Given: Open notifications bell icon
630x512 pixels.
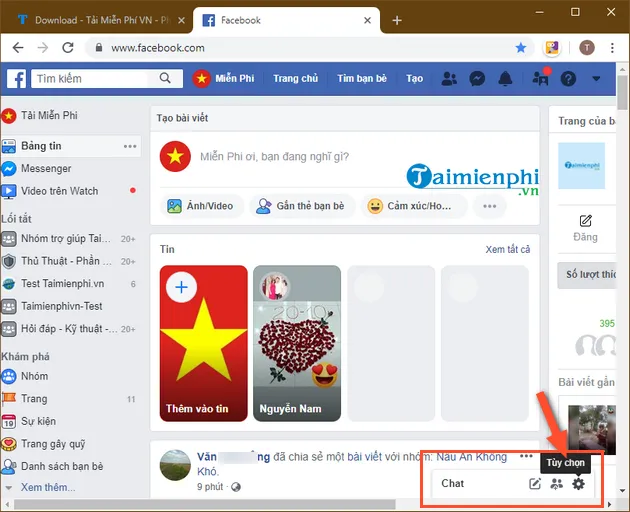Looking at the screenshot, I should [505, 78].
